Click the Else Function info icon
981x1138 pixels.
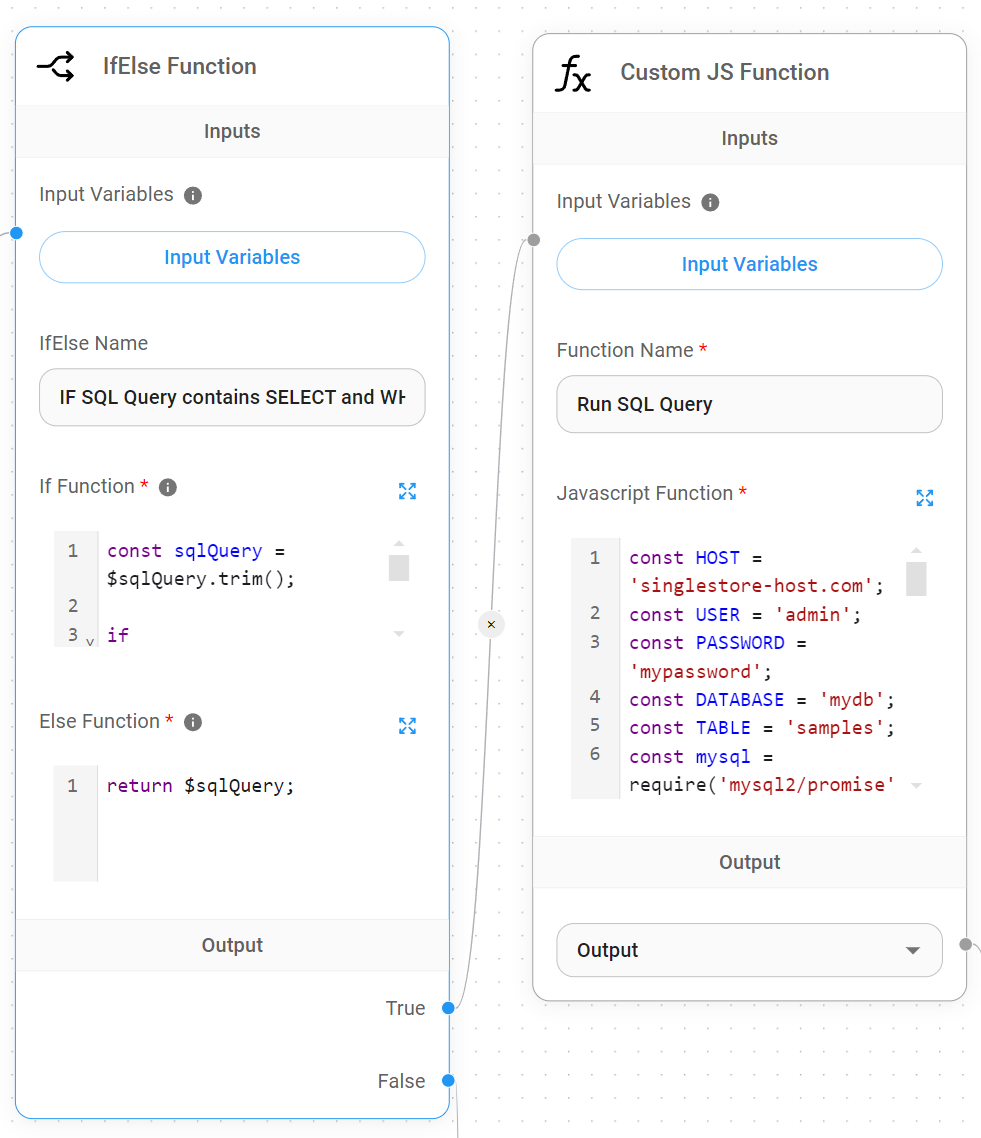click(x=193, y=722)
